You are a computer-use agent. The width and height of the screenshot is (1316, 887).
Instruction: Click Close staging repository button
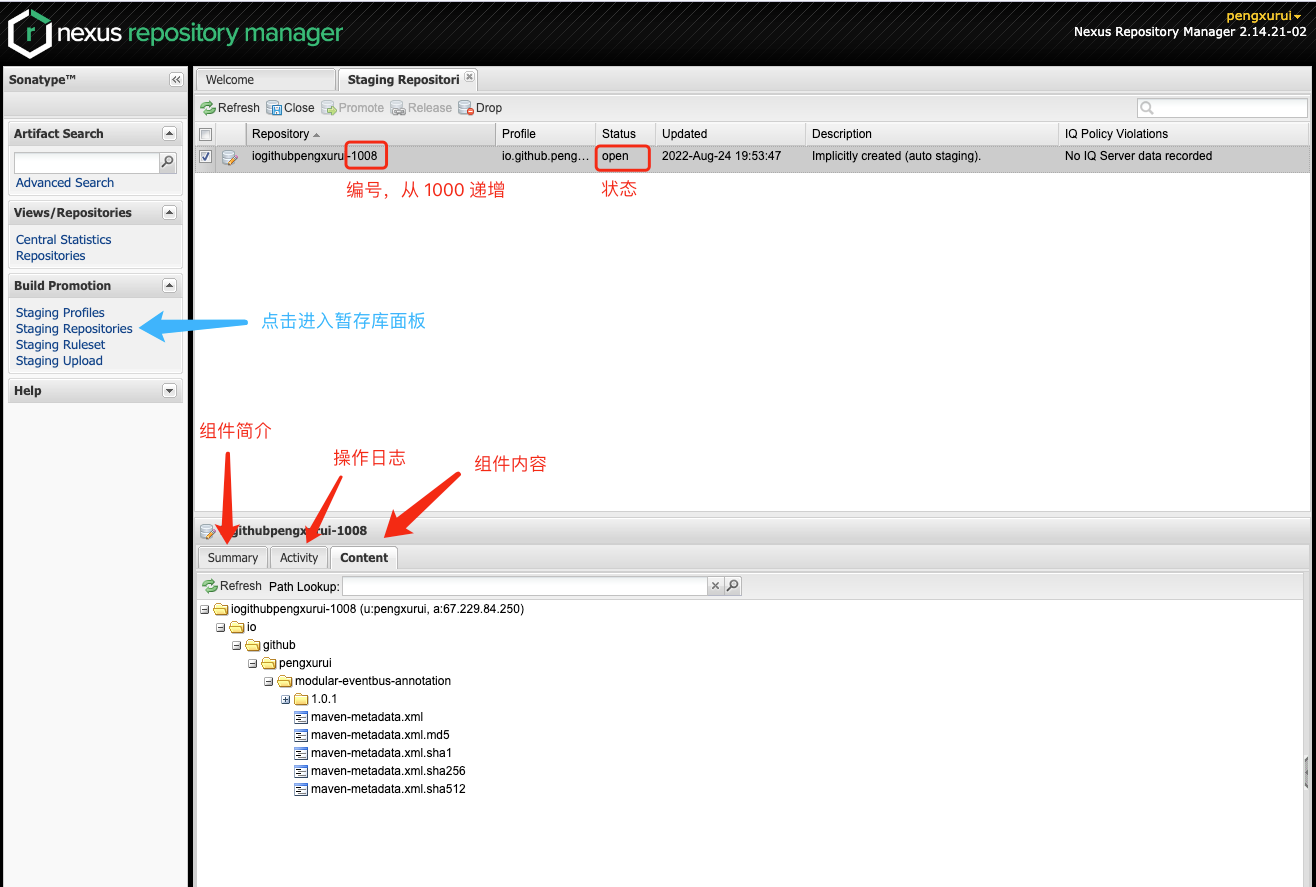point(290,108)
